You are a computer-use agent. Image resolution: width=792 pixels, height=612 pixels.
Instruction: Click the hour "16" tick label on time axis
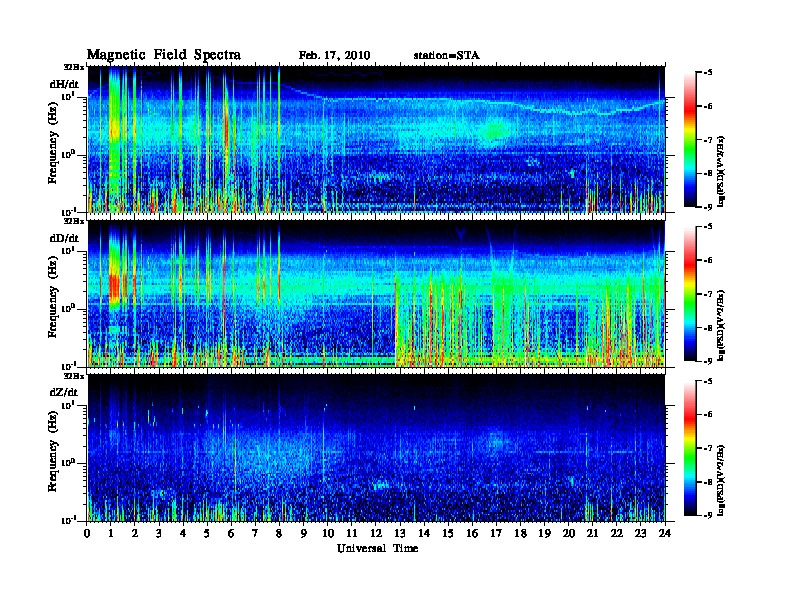pyautogui.click(x=472, y=534)
